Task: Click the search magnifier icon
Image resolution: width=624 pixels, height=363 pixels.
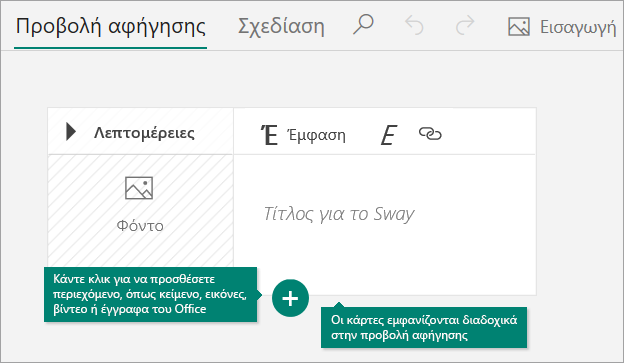Action: tap(363, 25)
